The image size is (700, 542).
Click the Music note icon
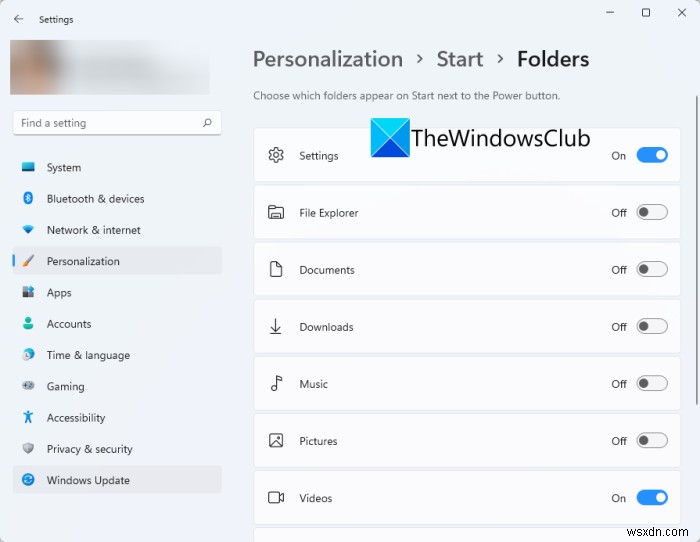click(276, 383)
